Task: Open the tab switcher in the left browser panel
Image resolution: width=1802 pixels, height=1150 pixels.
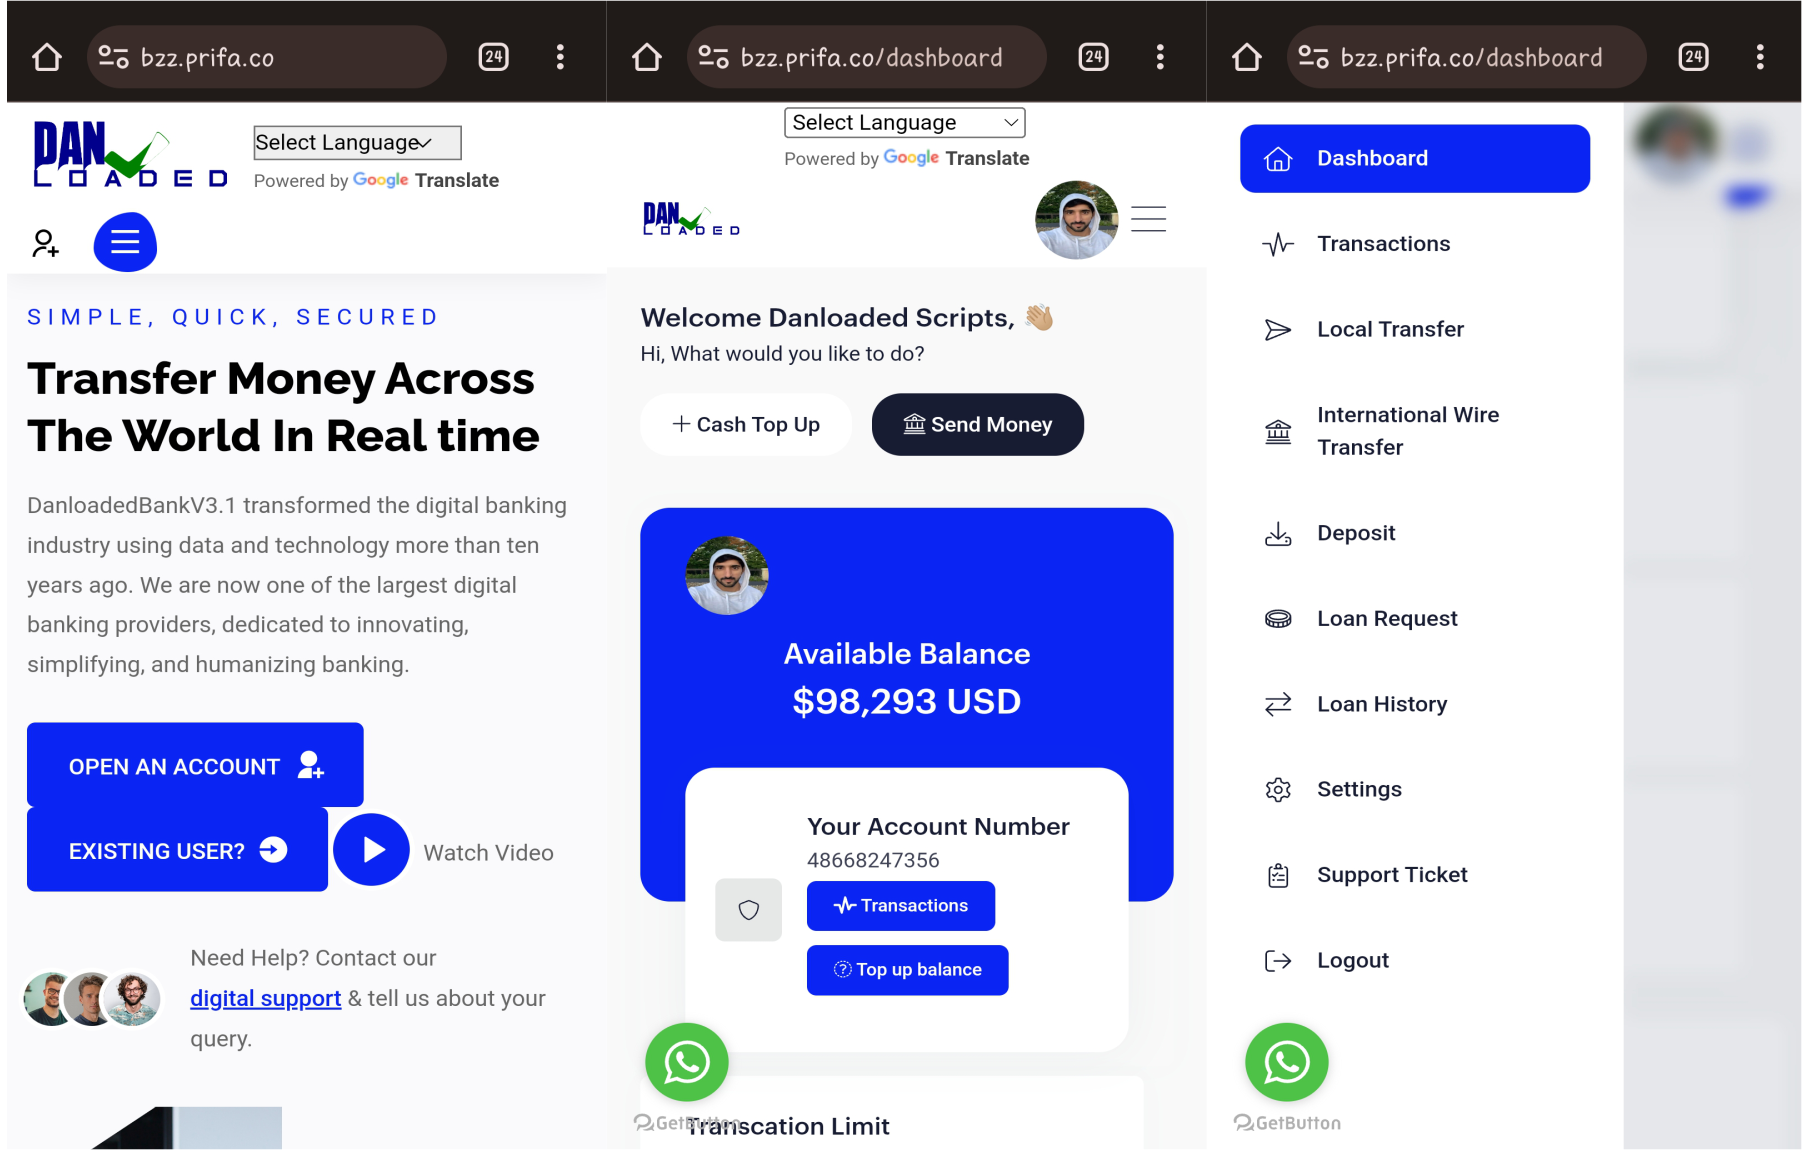Action: point(494,57)
